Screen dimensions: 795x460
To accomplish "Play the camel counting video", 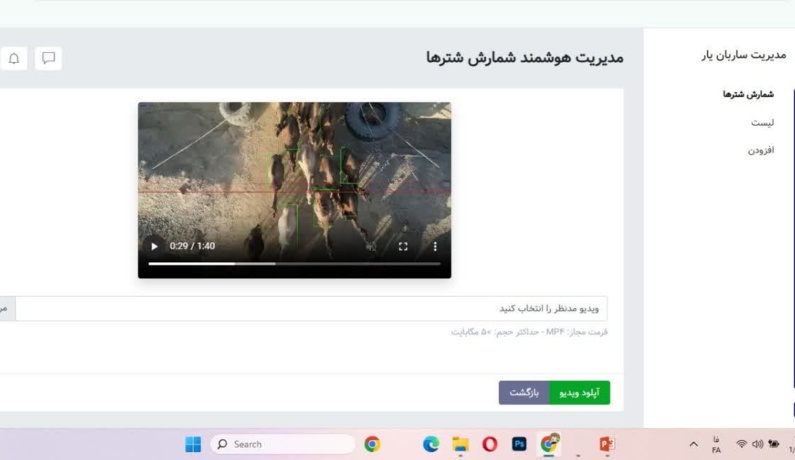I will pyautogui.click(x=154, y=246).
